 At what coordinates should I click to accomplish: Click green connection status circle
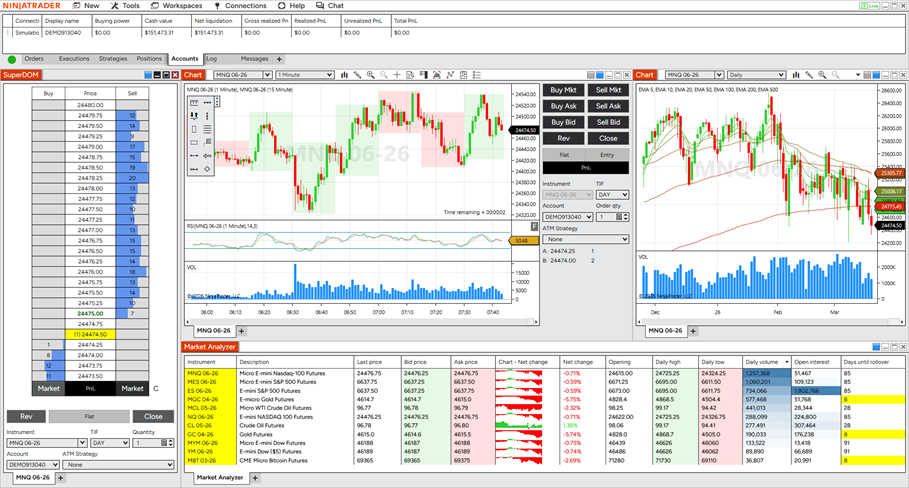pyautogui.click(x=12, y=59)
